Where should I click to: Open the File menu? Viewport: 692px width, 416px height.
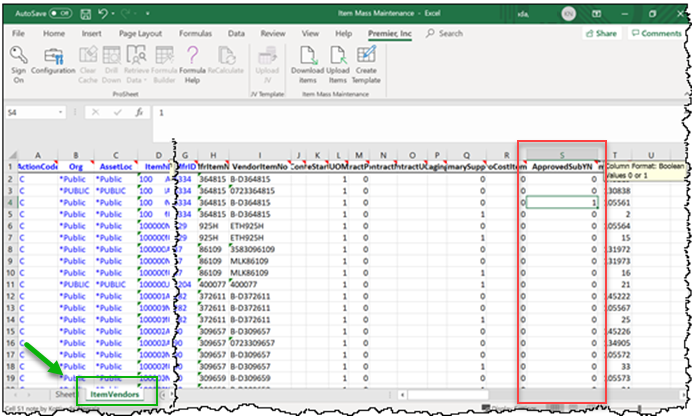tap(18, 33)
